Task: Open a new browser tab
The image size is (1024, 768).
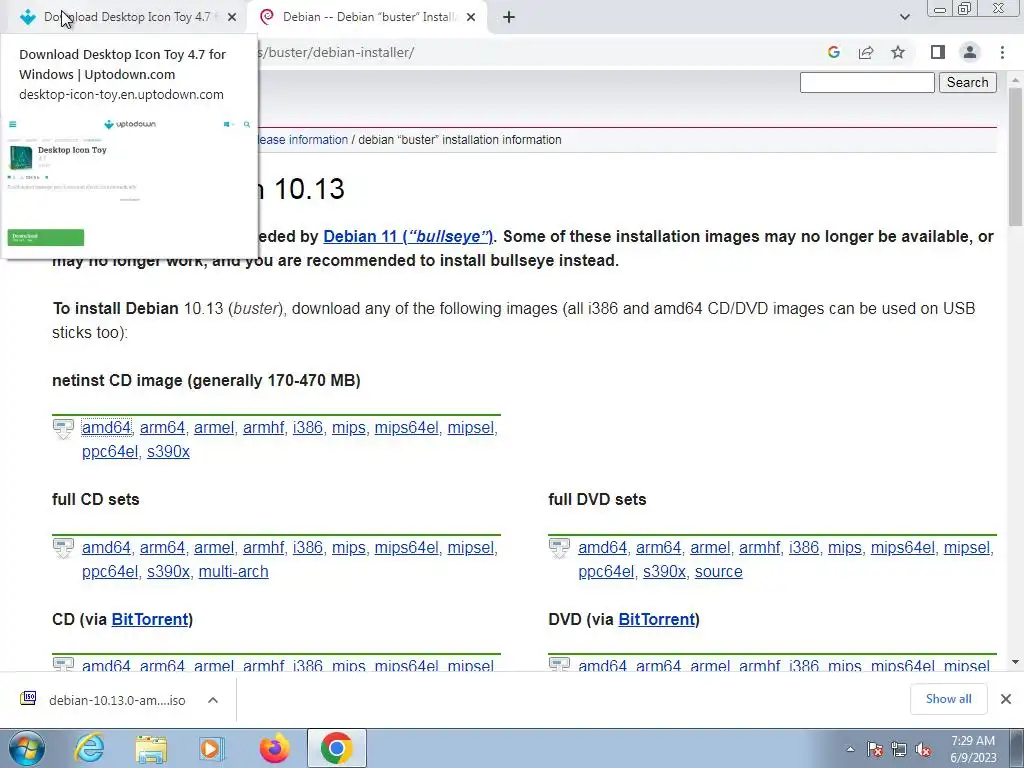Action: tap(509, 18)
